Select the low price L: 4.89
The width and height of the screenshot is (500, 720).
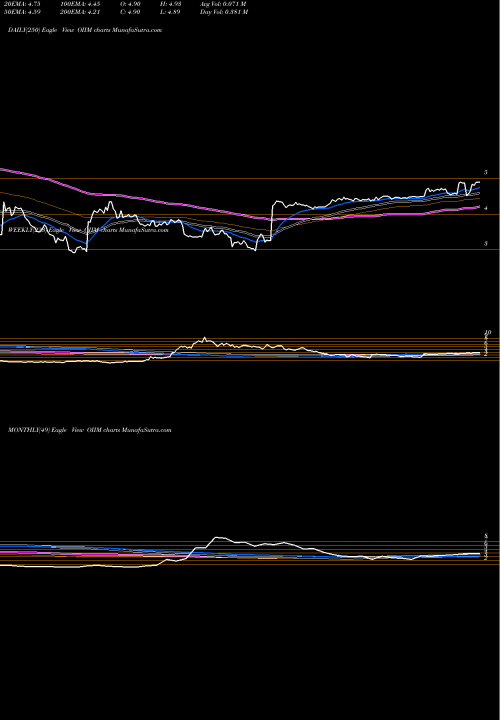169,12
